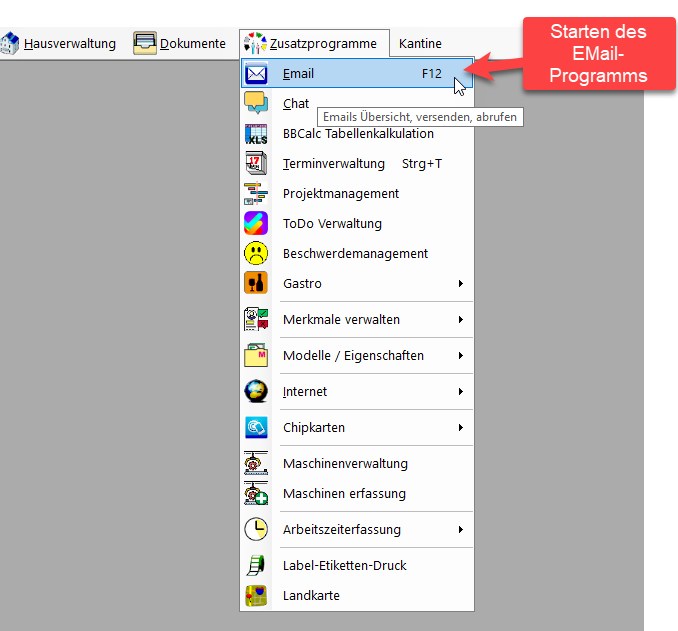Expand the Chipkarten submenu arrow
Viewport: 678px width, 631px height.
tap(461, 427)
